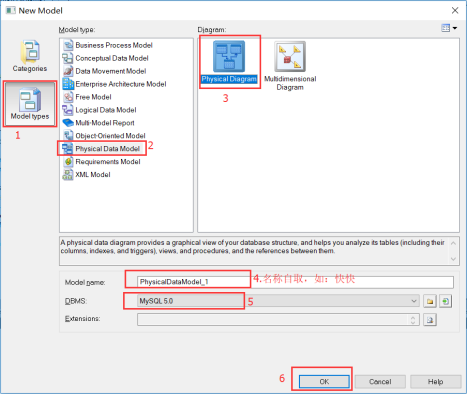Click the Enterprise Architecture Model icon

[68, 84]
